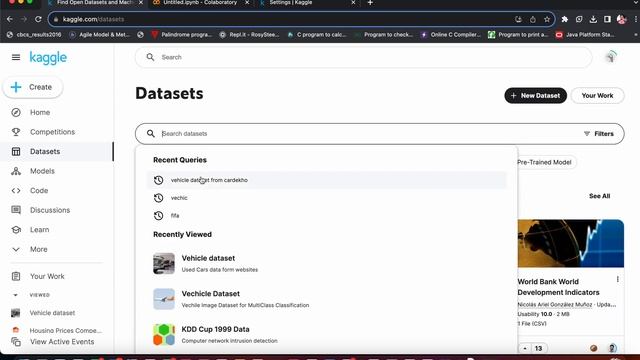Image resolution: width=640 pixels, height=360 pixels.
Task: Open the user profile avatar
Action: 611,57
